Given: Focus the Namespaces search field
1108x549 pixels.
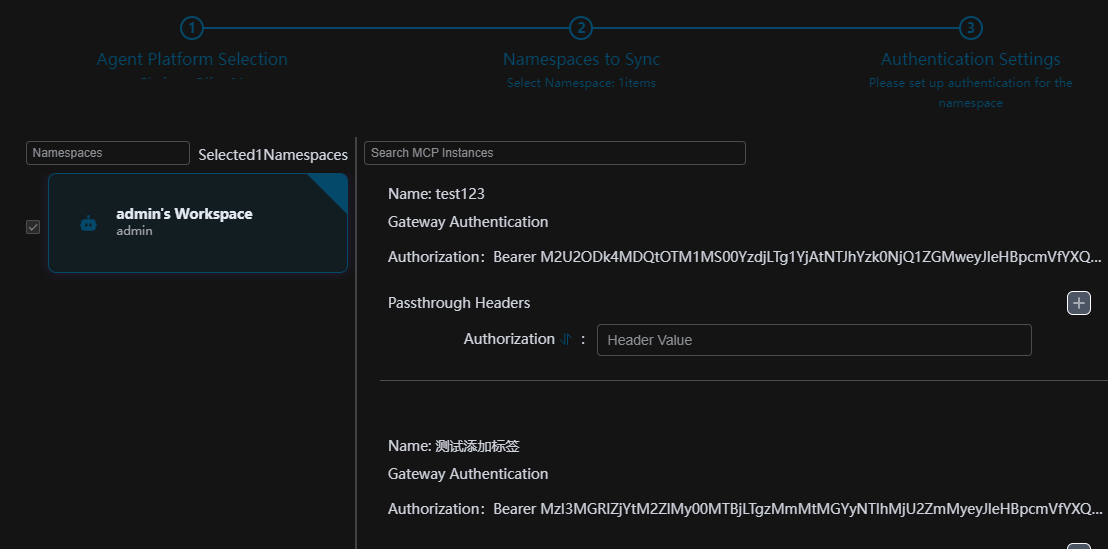Looking at the screenshot, I should point(108,153).
